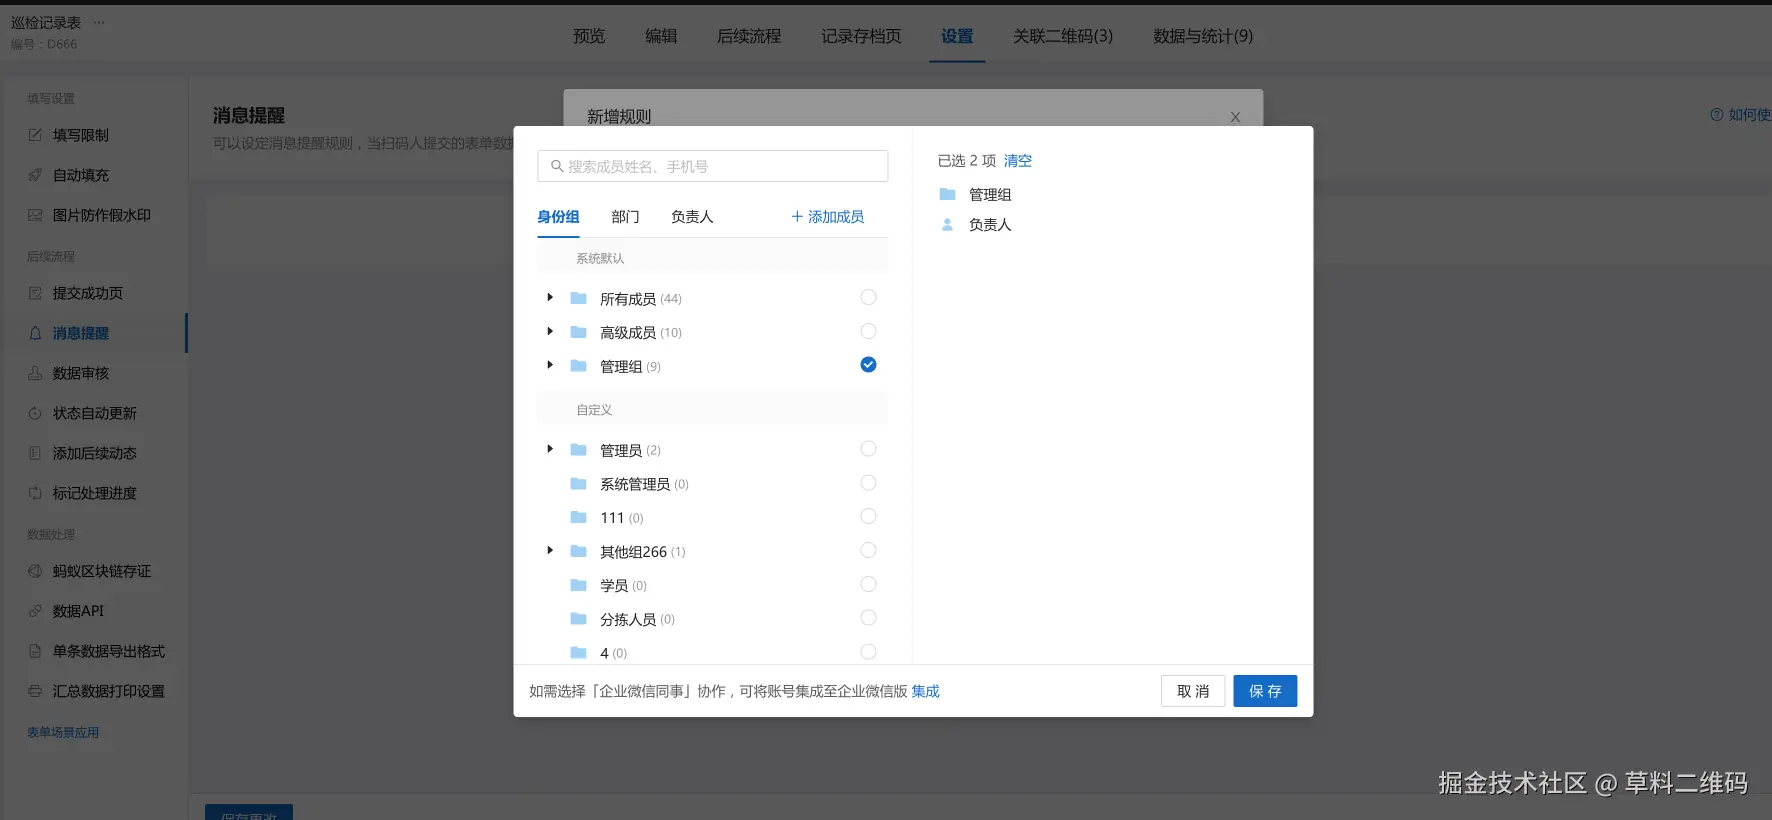This screenshot has height=820, width=1772.
Task: Click 负责人 in the selected items list
Action: (x=990, y=225)
